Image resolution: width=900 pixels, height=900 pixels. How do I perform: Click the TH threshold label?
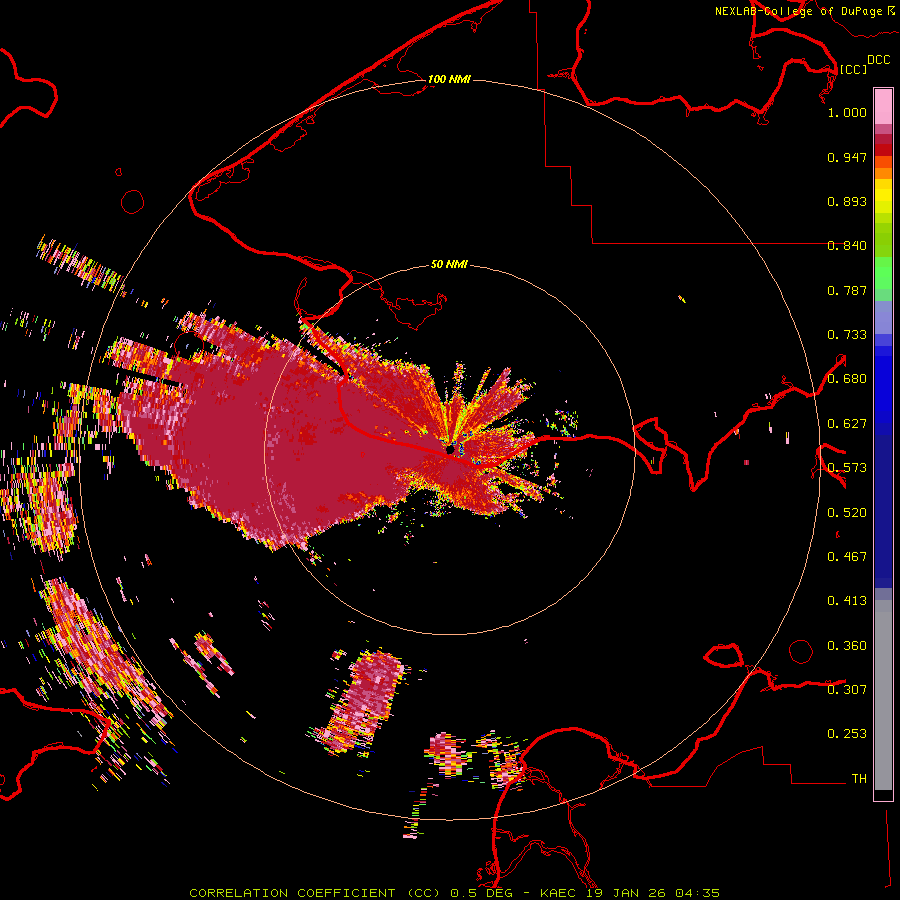pyautogui.click(x=859, y=779)
